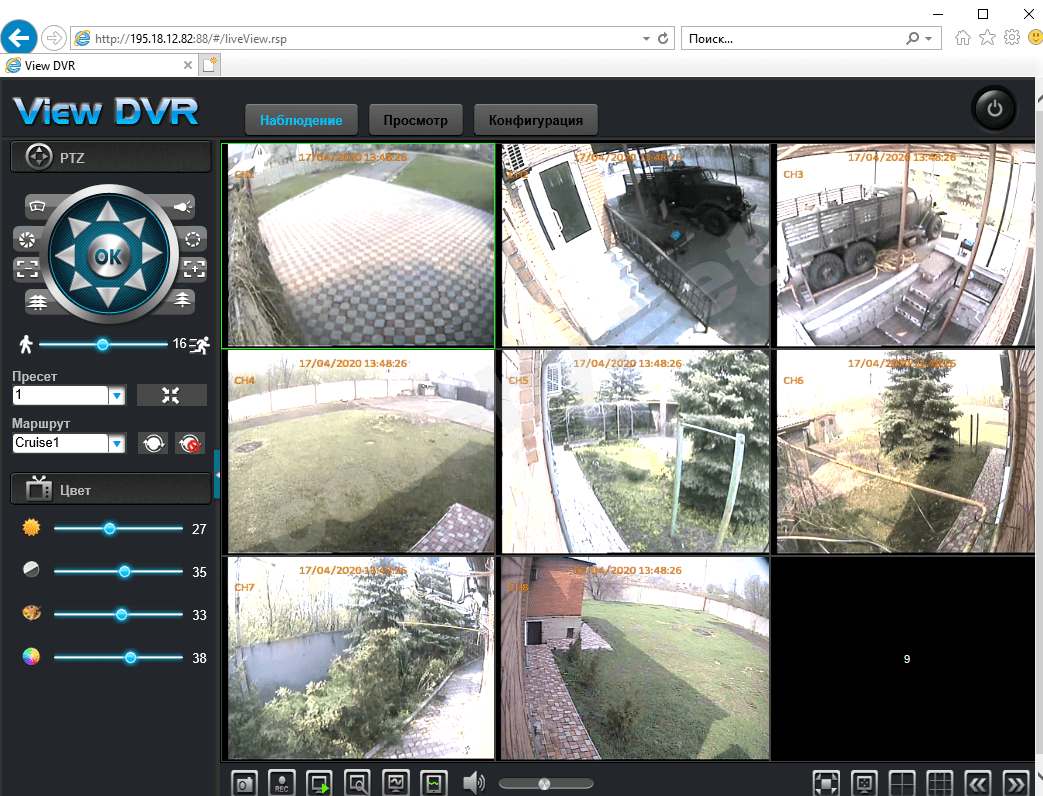Screen dimensions: 1043x796
Task: Select the four-camera grid layout
Action: (903, 783)
